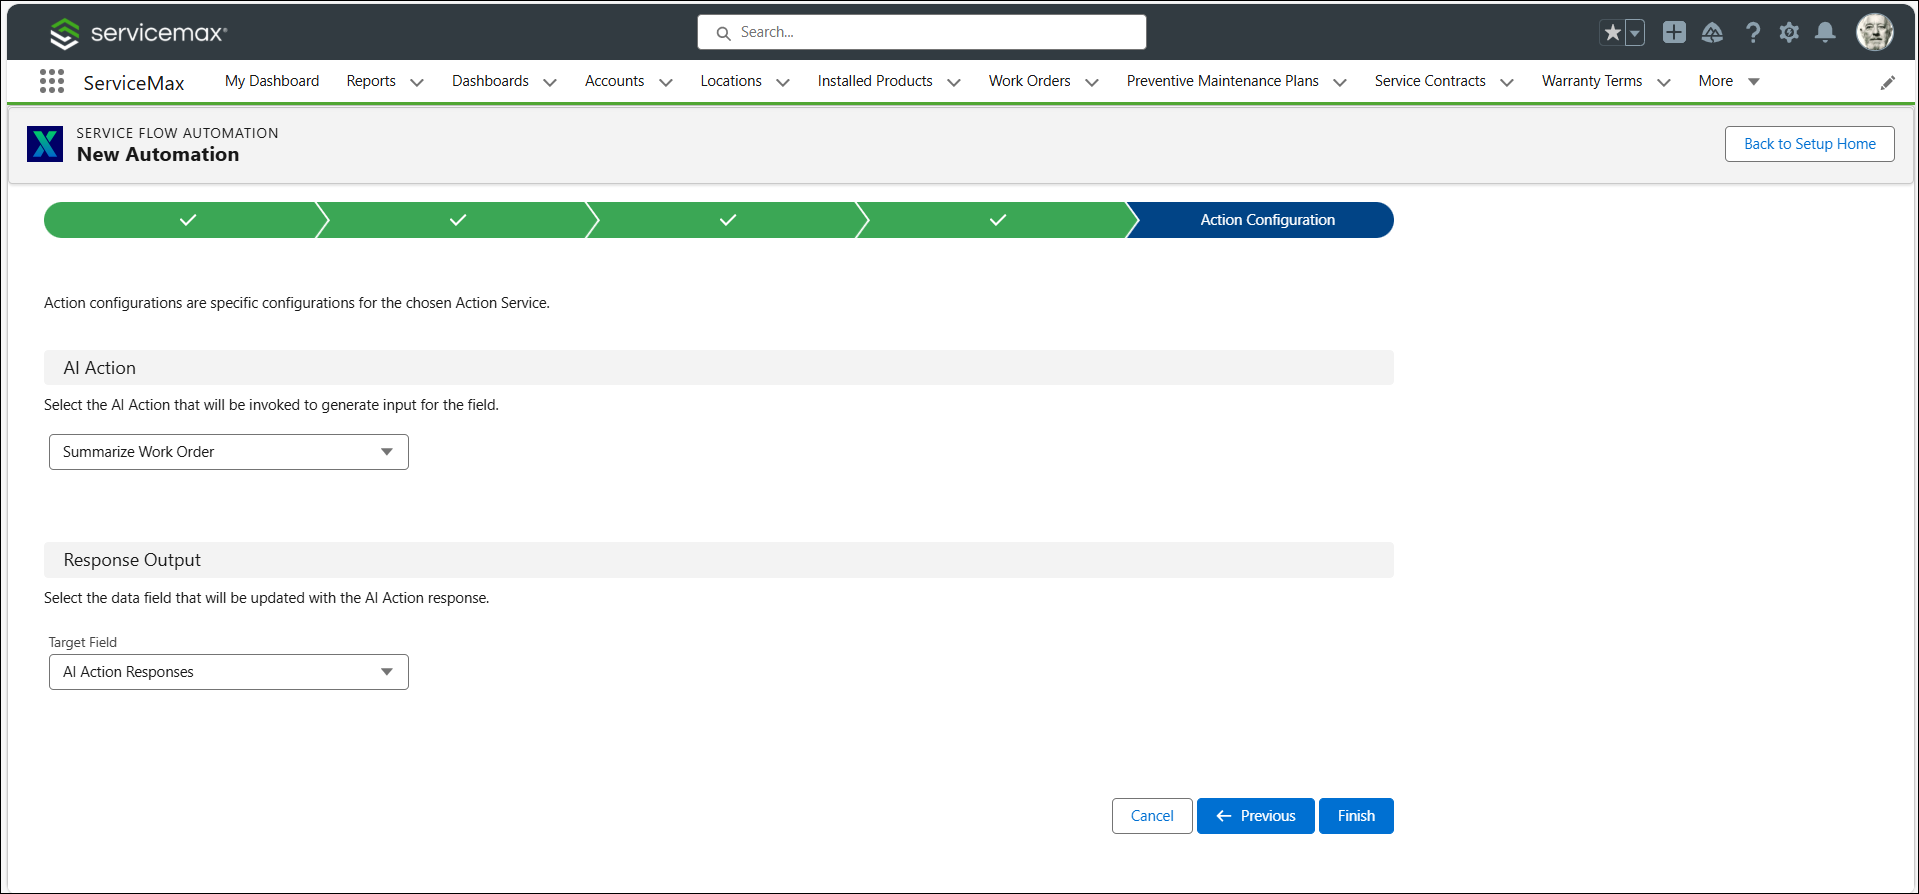Click the Target Field label
The width and height of the screenshot is (1919, 894).
click(83, 642)
